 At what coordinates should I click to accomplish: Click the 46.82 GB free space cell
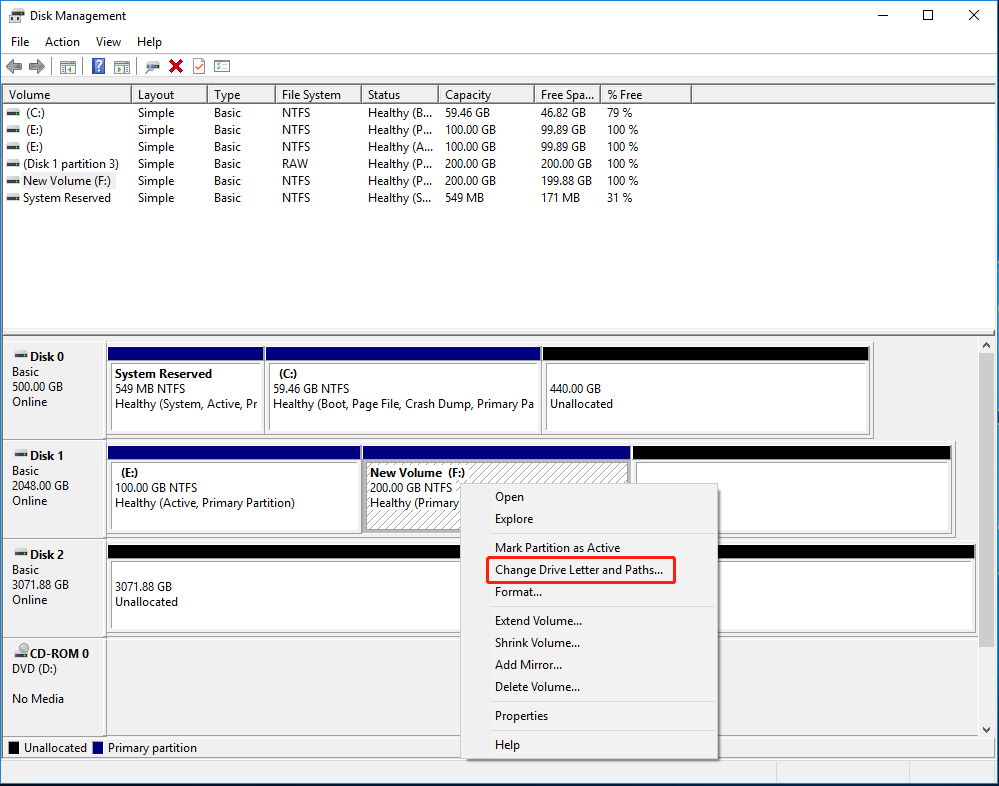coord(563,113)
